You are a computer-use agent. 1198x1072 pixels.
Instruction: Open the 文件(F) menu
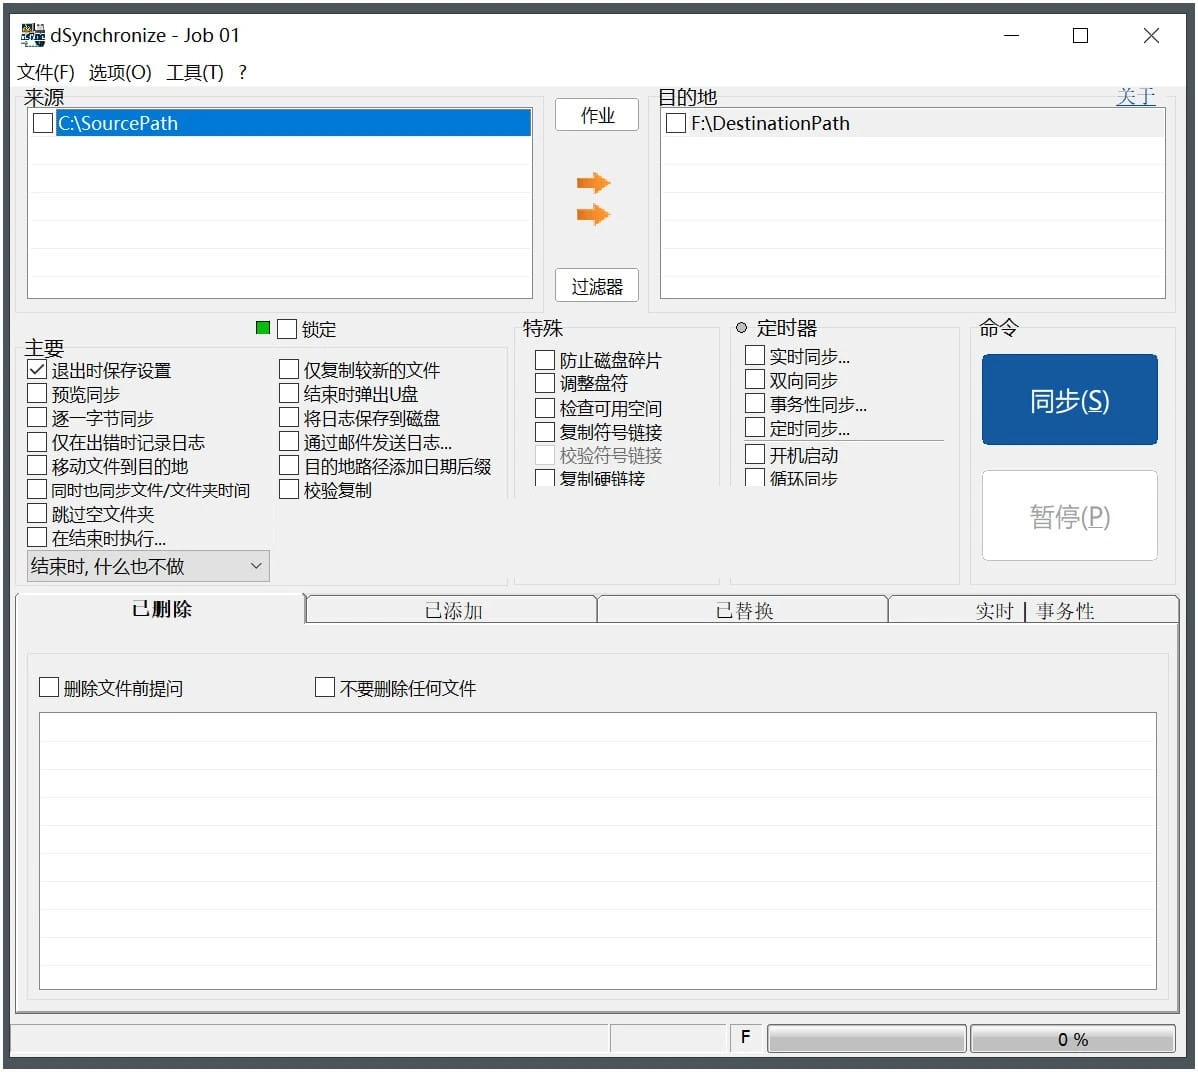pyautogui.click(x=46, y=72)
